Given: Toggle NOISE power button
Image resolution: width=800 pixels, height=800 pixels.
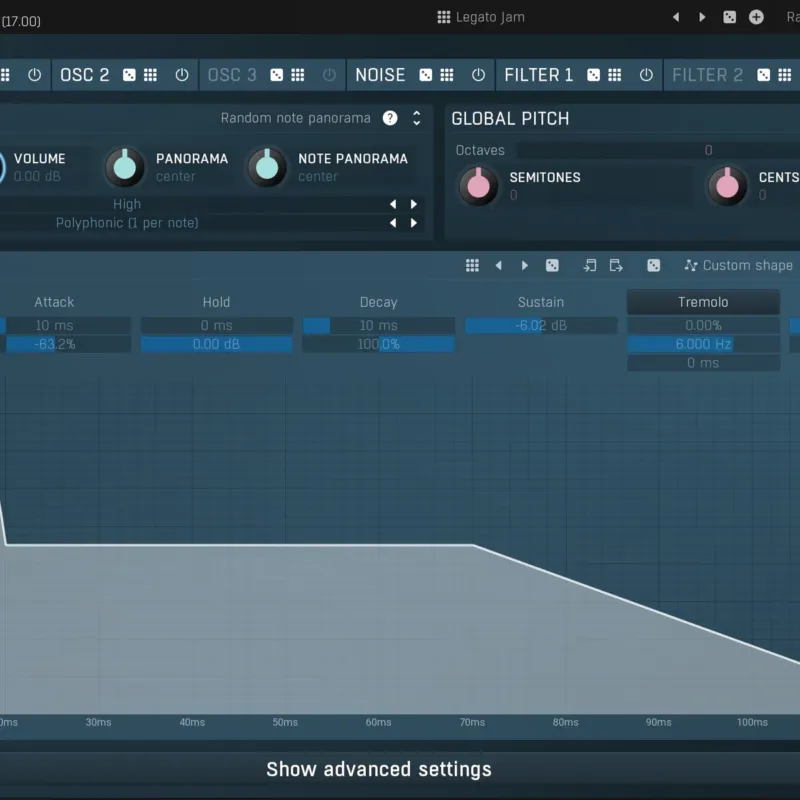Looking at the screenshot, I should tap(478, 75).
